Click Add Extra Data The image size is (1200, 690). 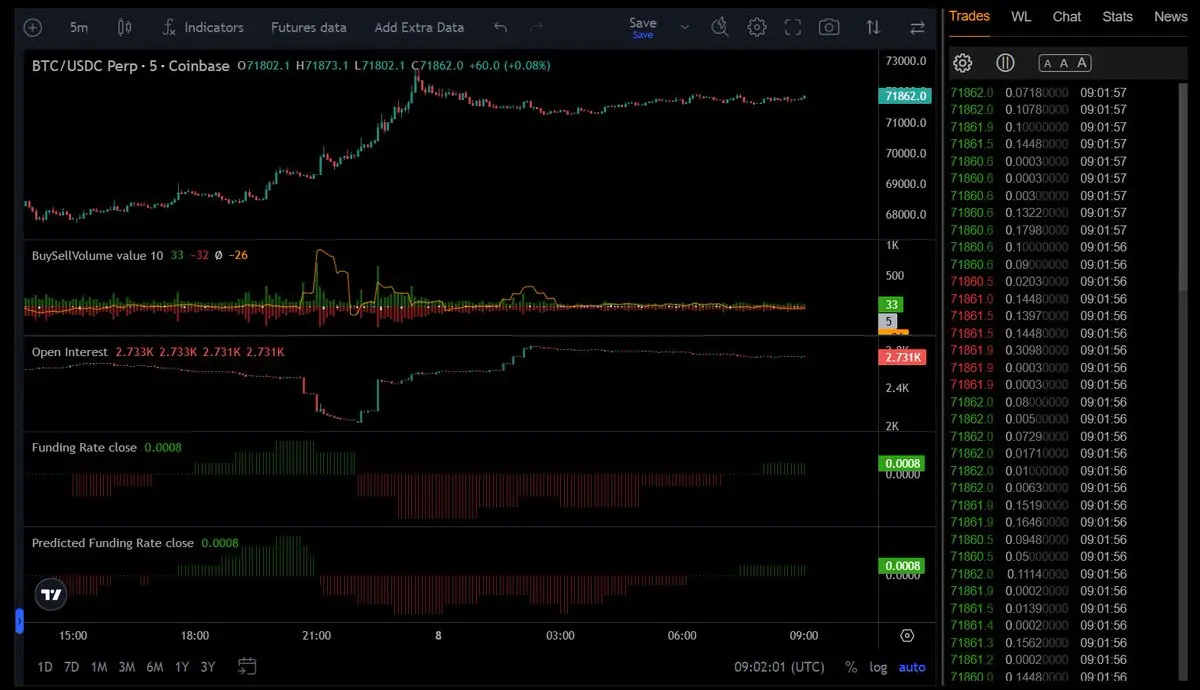[419, 28]
